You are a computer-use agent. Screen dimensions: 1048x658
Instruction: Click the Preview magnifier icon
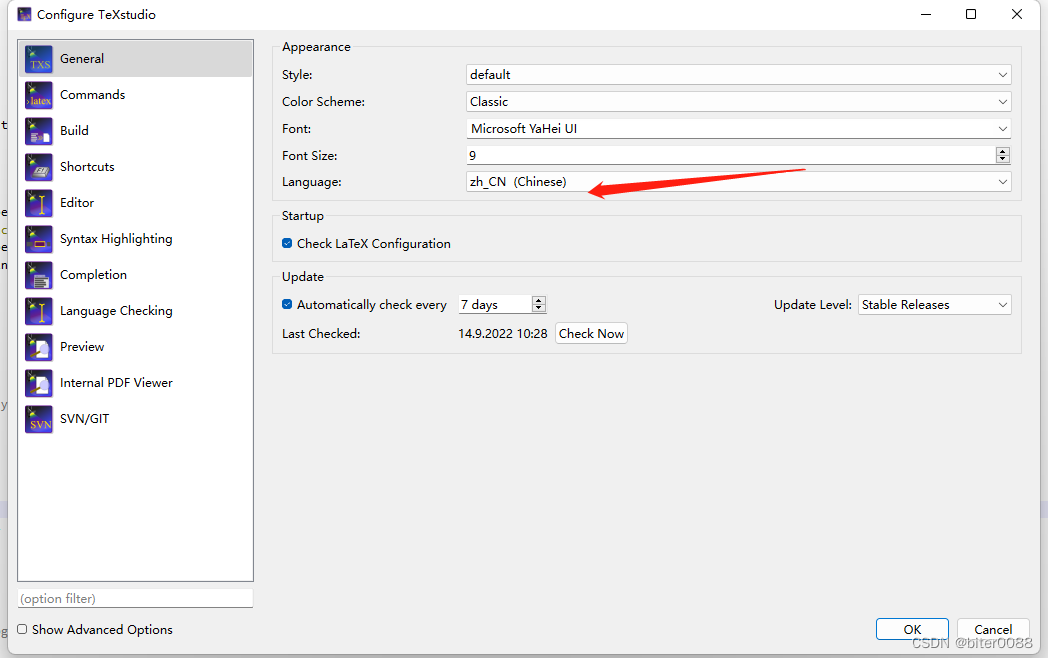[x=39, y=347]
